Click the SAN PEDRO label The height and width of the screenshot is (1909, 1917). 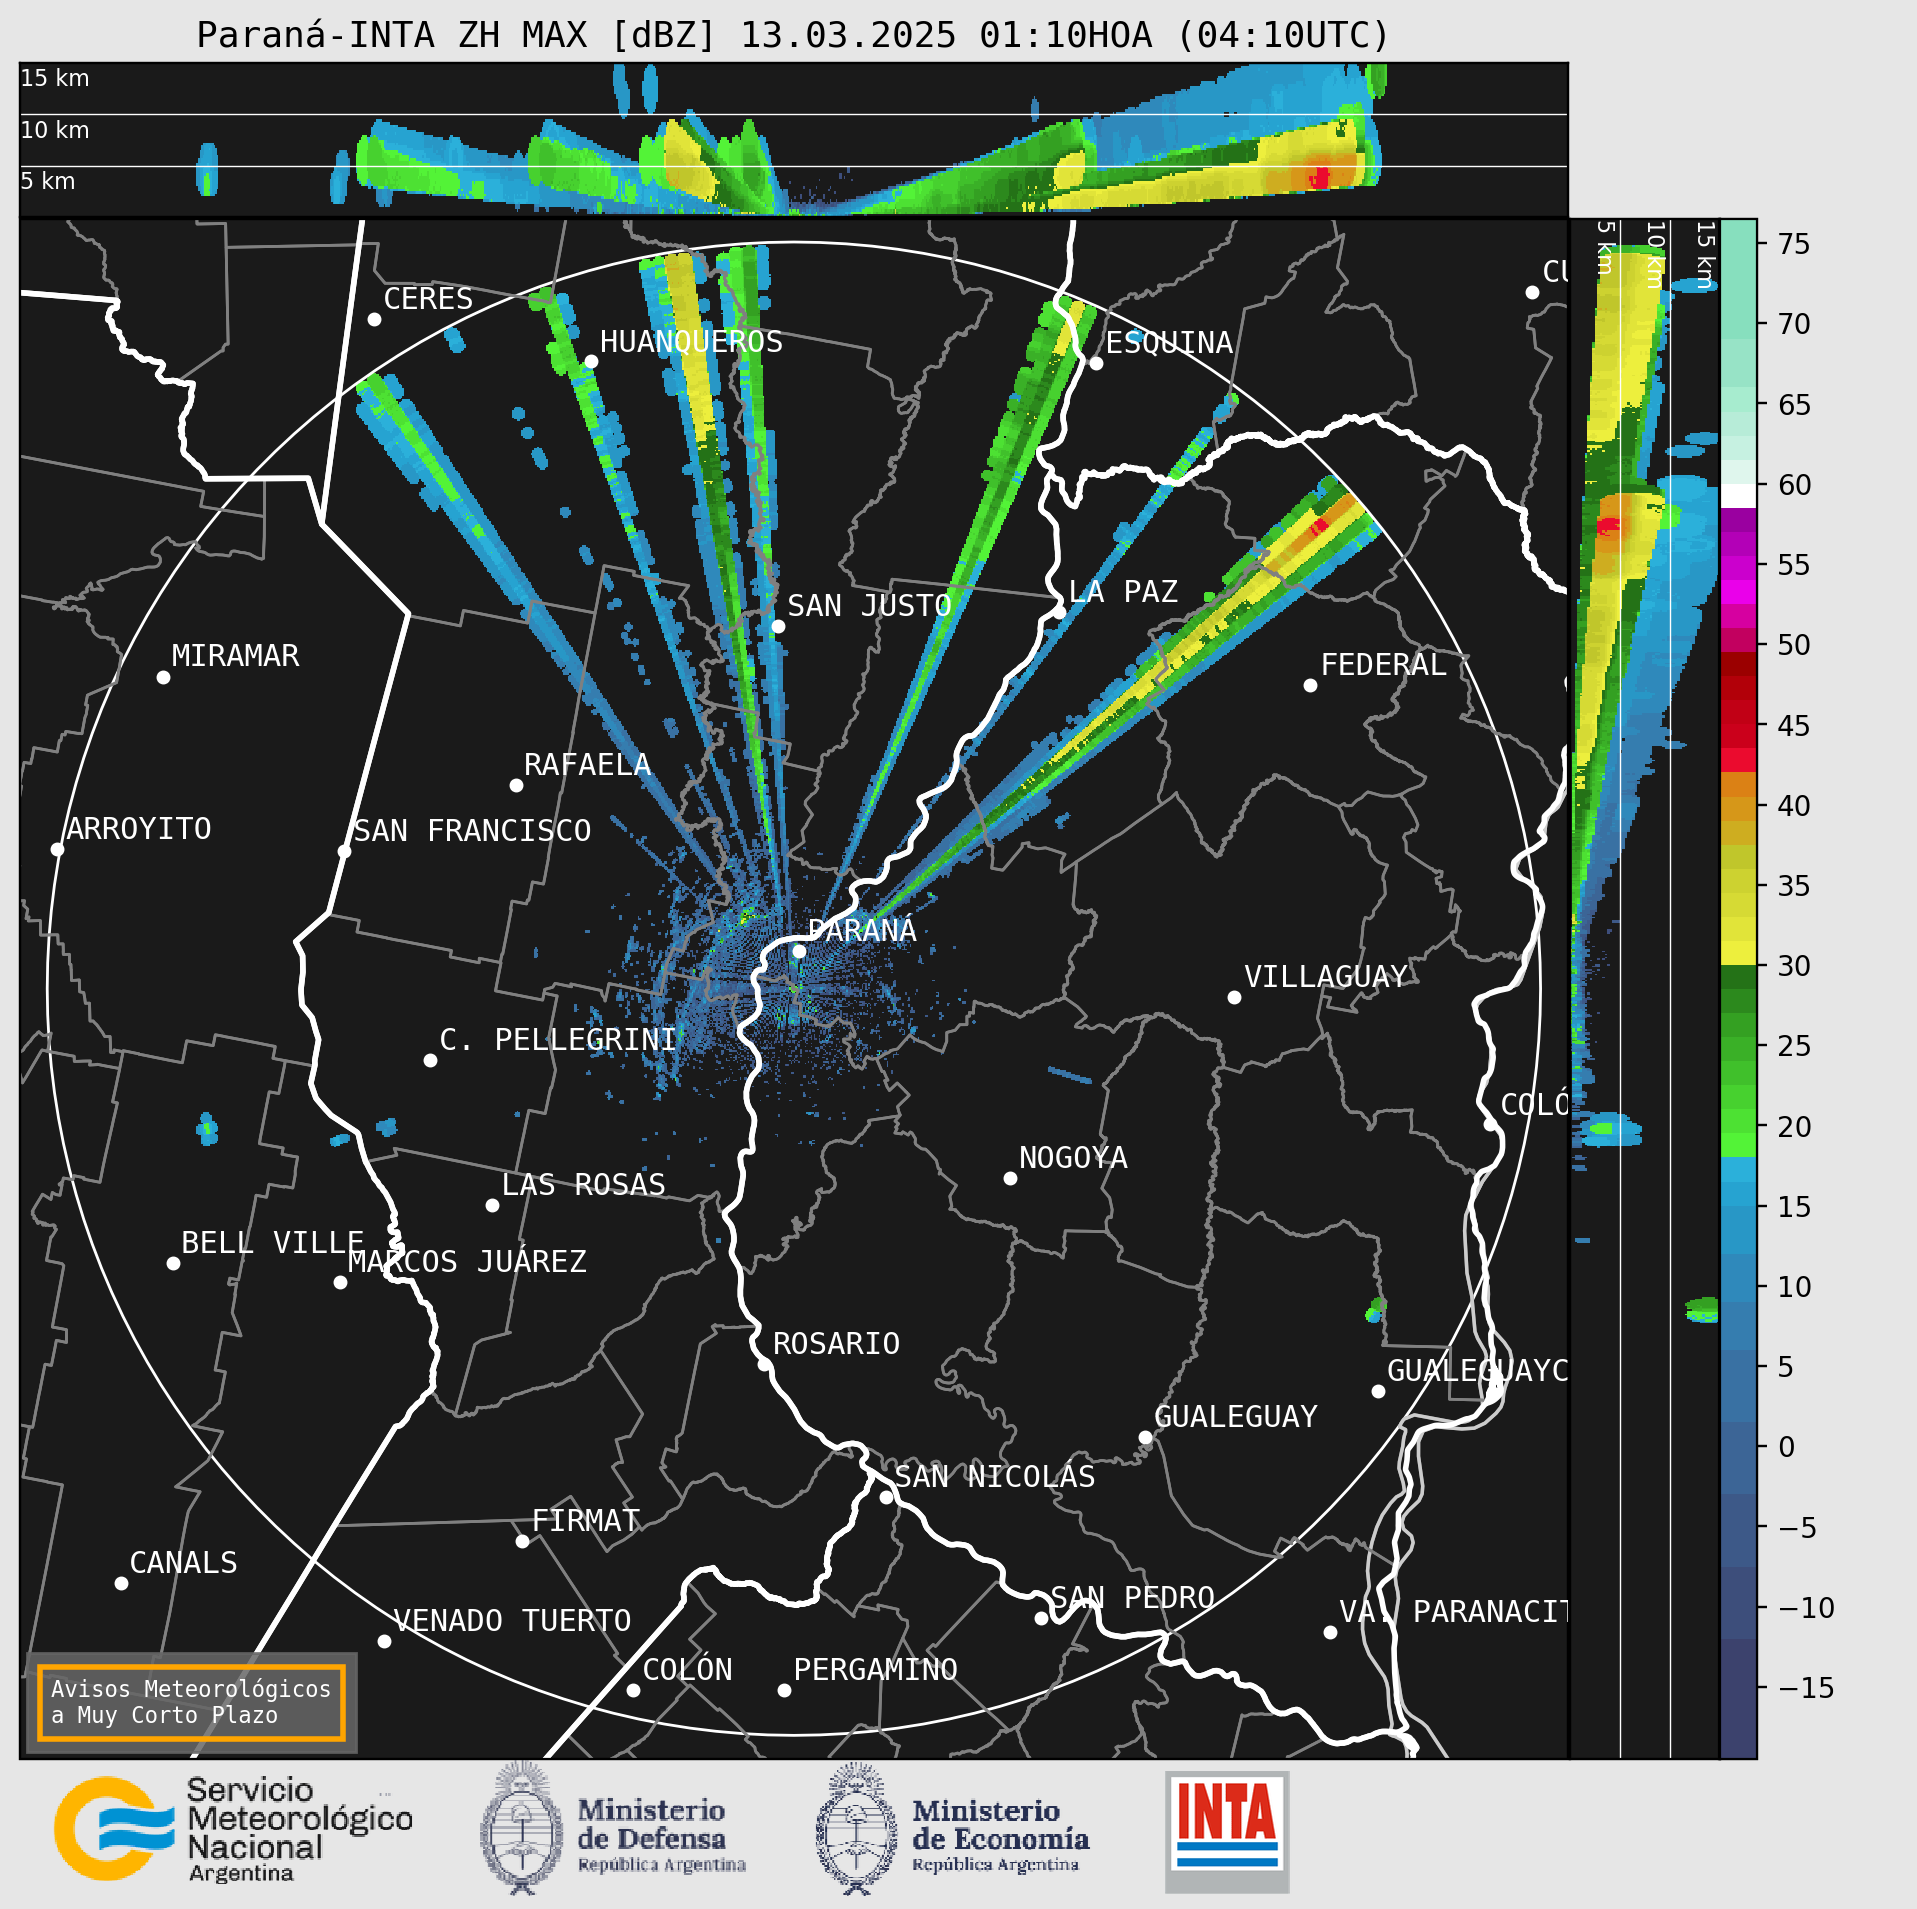click(x=1132, y=1597)
